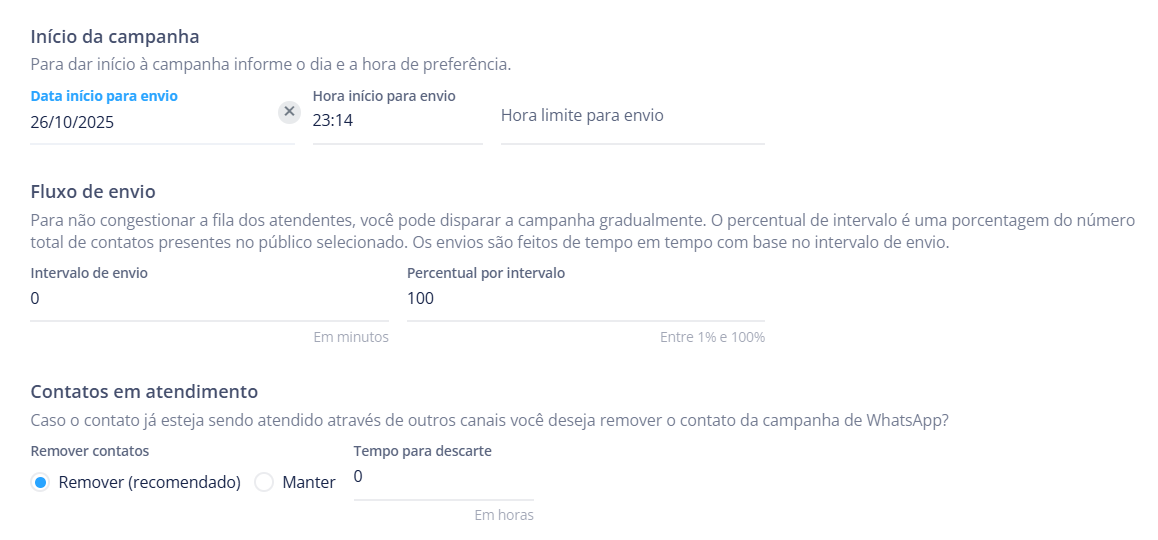Click the date field showing 26/10/2025

coord(150,123)
